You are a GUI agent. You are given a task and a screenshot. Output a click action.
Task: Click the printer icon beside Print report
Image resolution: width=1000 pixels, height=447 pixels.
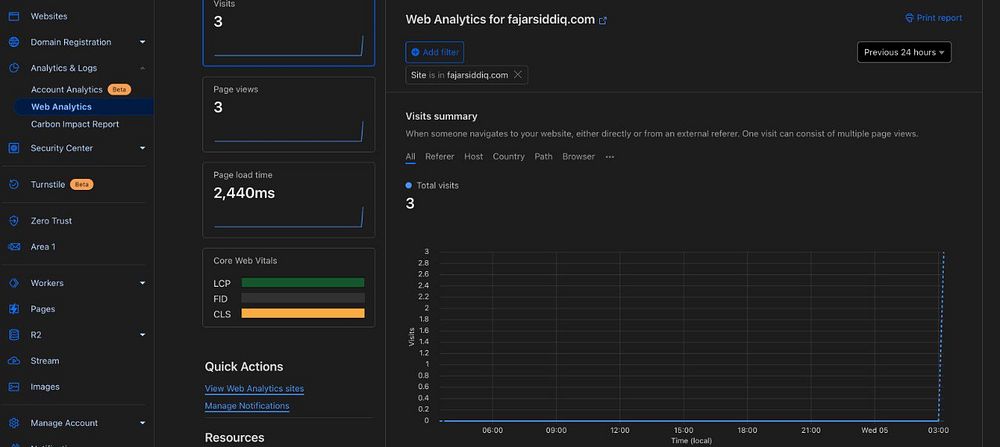909,18
